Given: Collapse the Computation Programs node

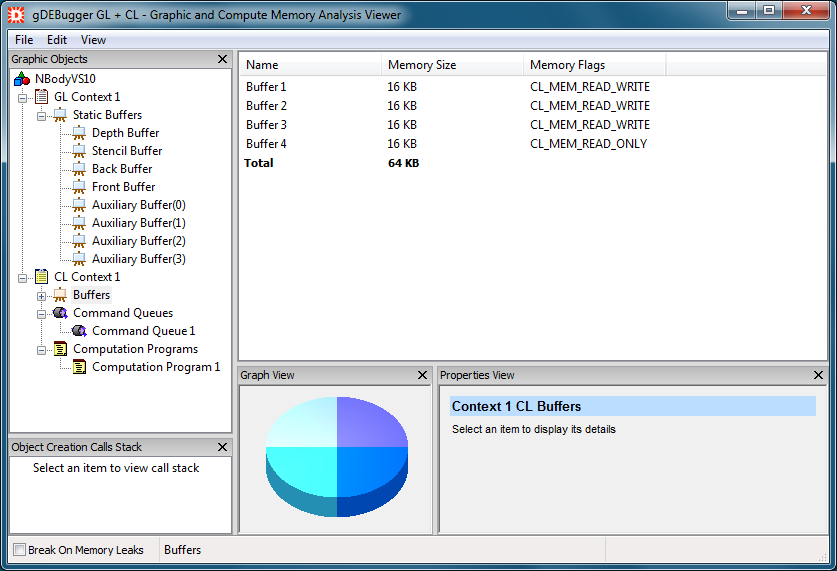Looking at the screenshot, I should point(41,349).
